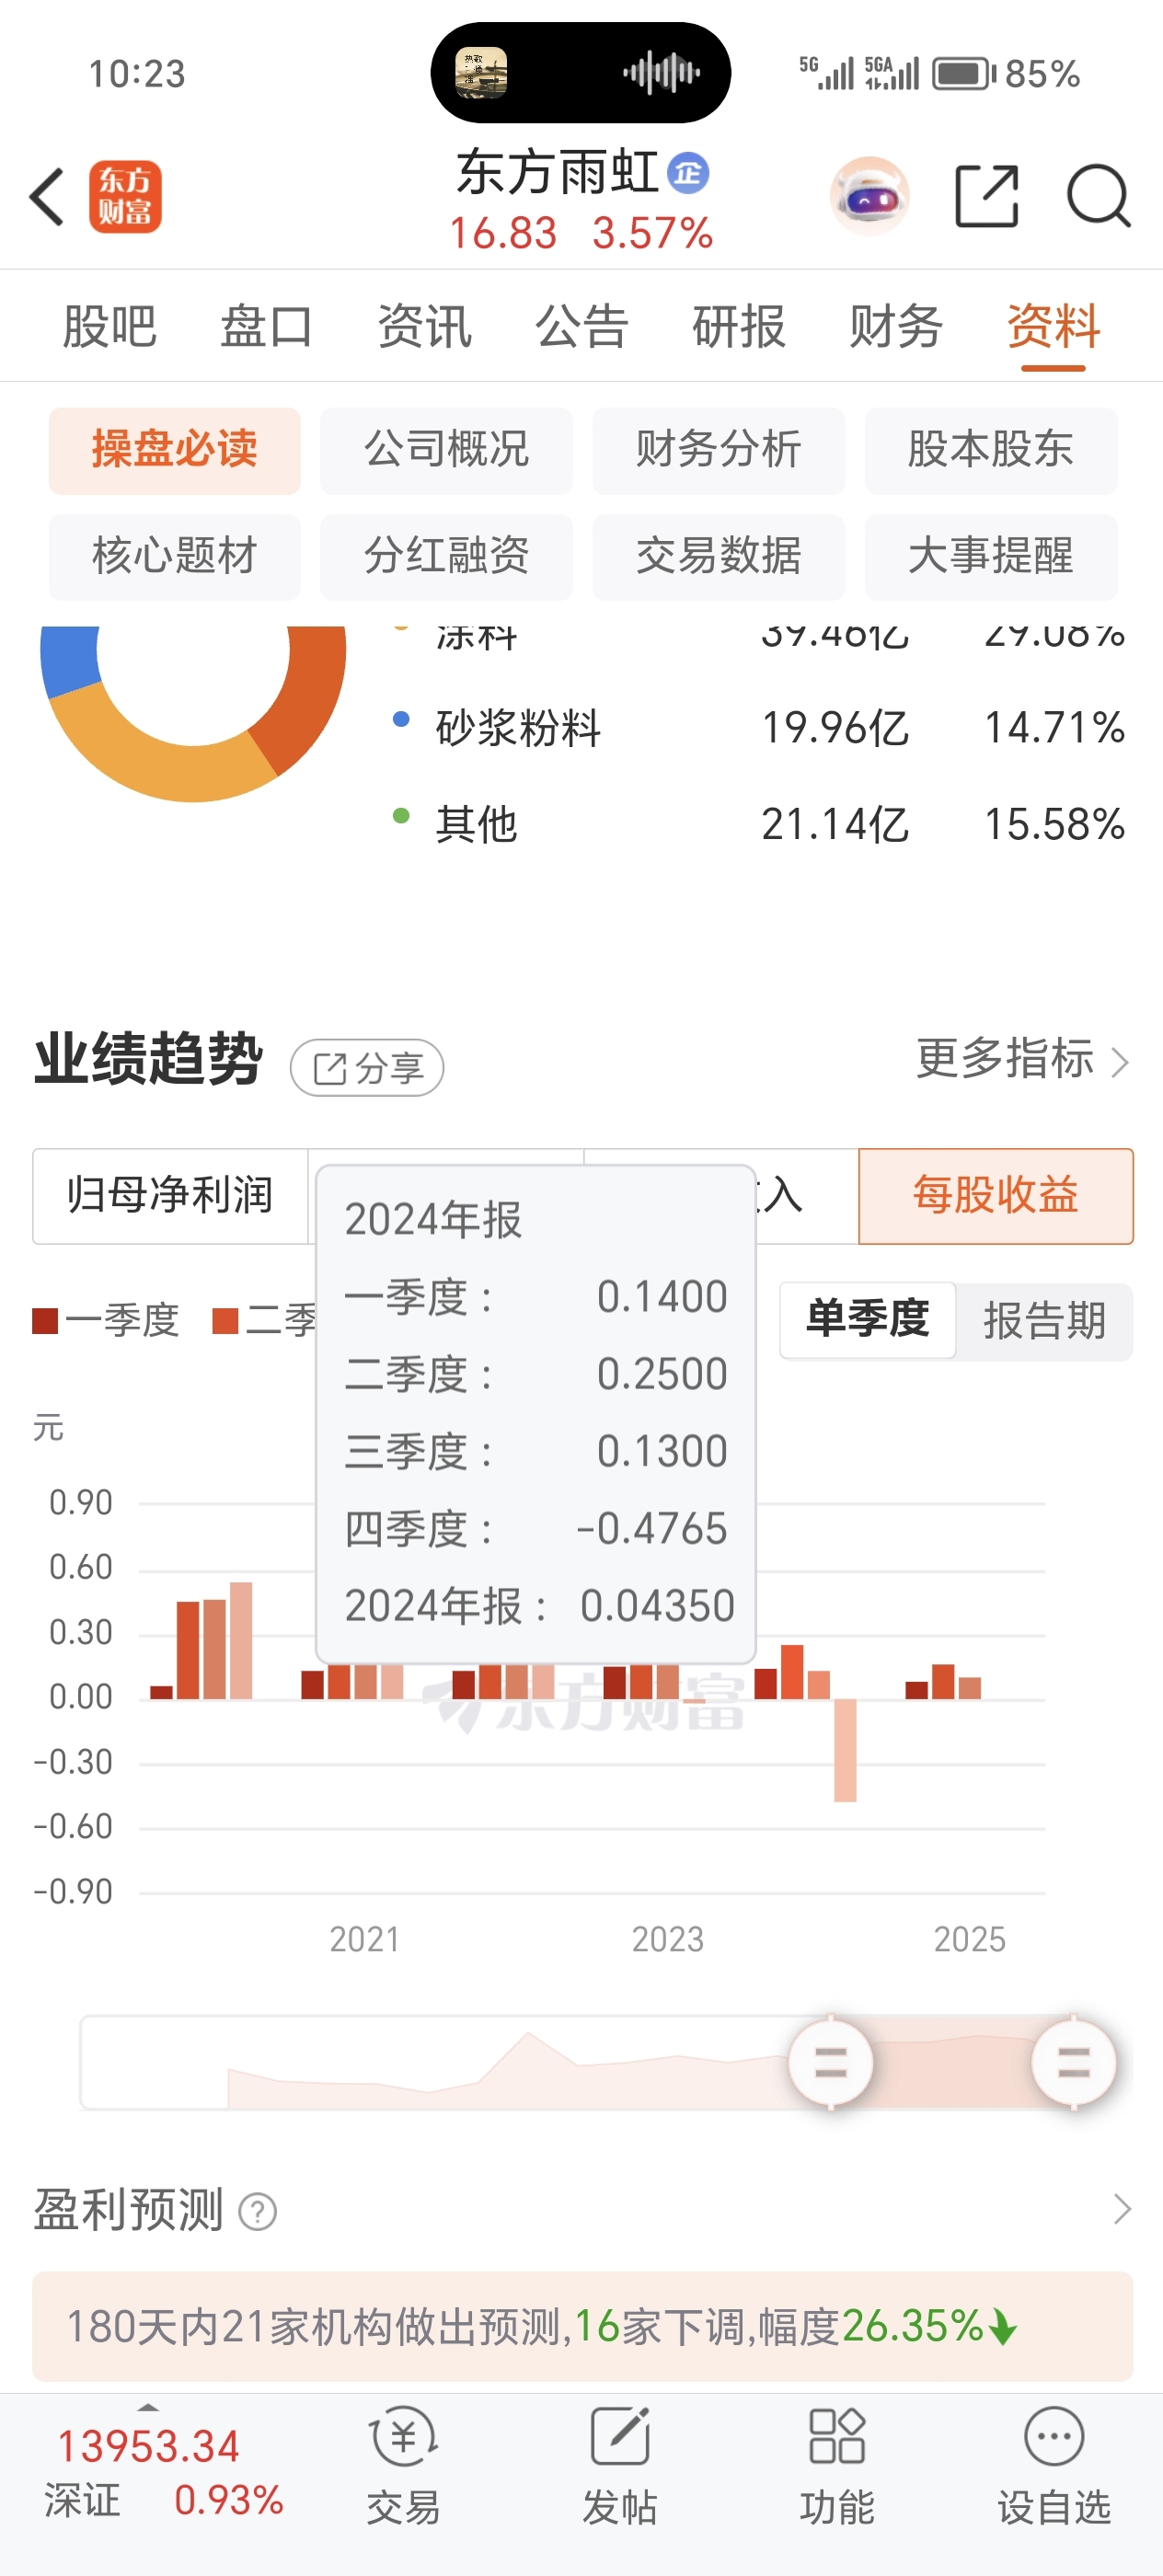Expand the 深证 index ticker arrow

(148, 2407)
